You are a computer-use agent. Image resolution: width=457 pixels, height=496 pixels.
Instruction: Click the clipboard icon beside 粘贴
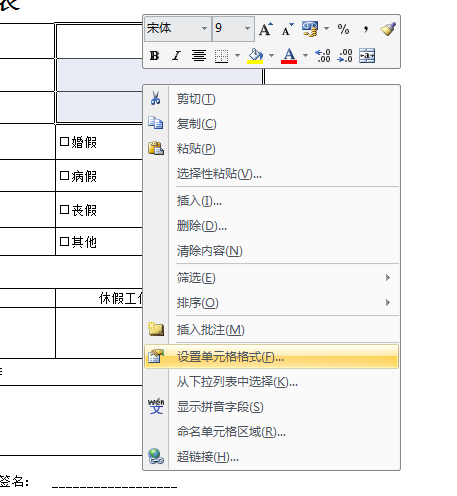tap(156, 148)
